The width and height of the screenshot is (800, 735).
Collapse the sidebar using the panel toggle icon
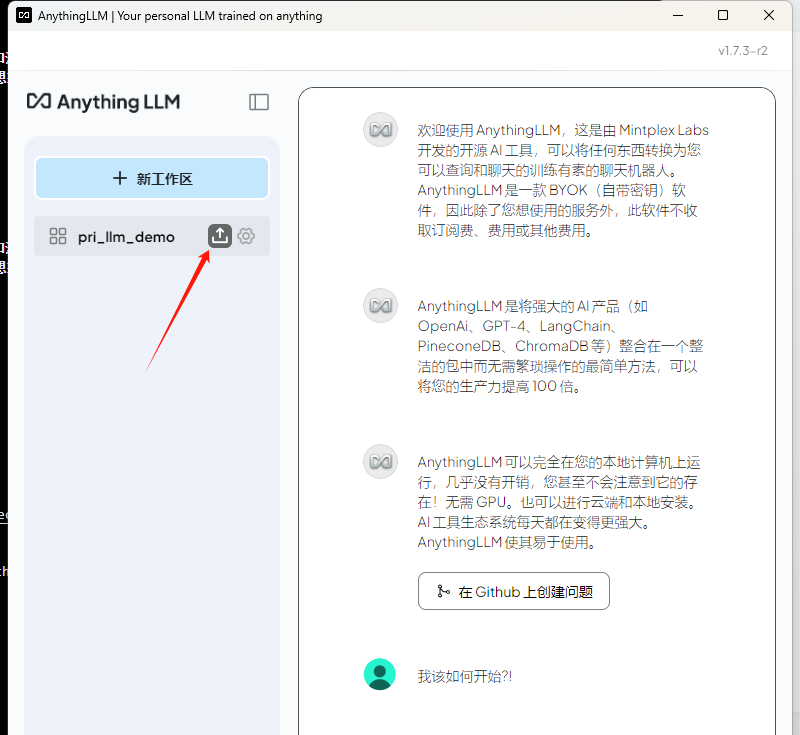click(x=259, y=102)
